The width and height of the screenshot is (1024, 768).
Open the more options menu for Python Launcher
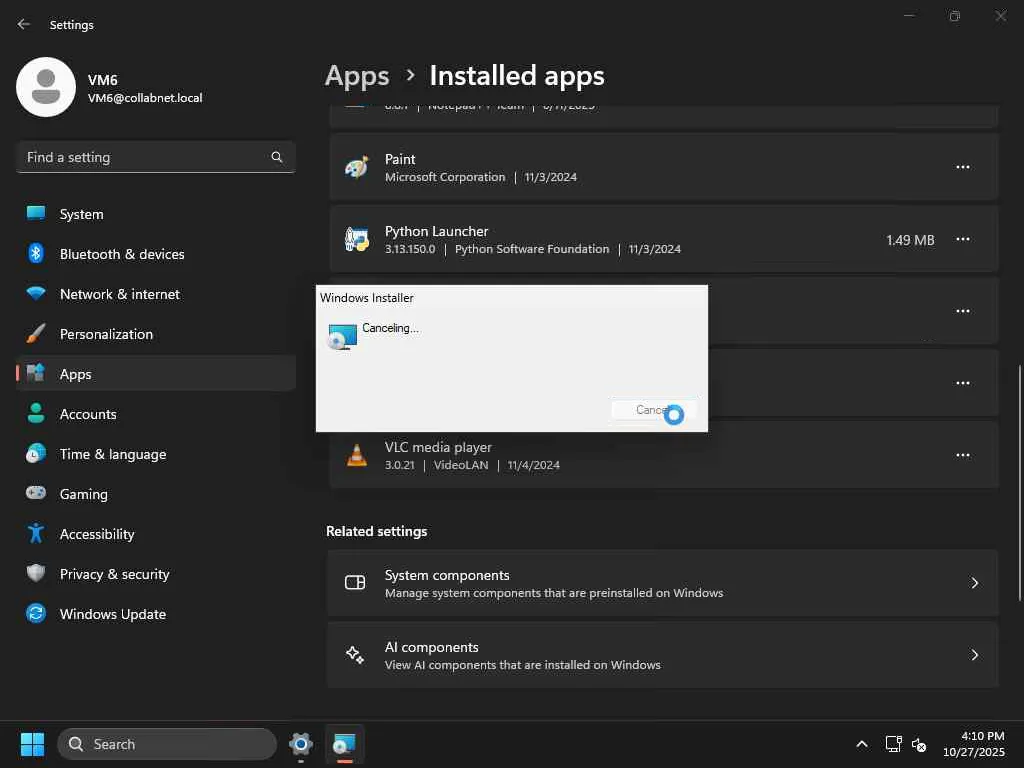click(x=962, y=240)
